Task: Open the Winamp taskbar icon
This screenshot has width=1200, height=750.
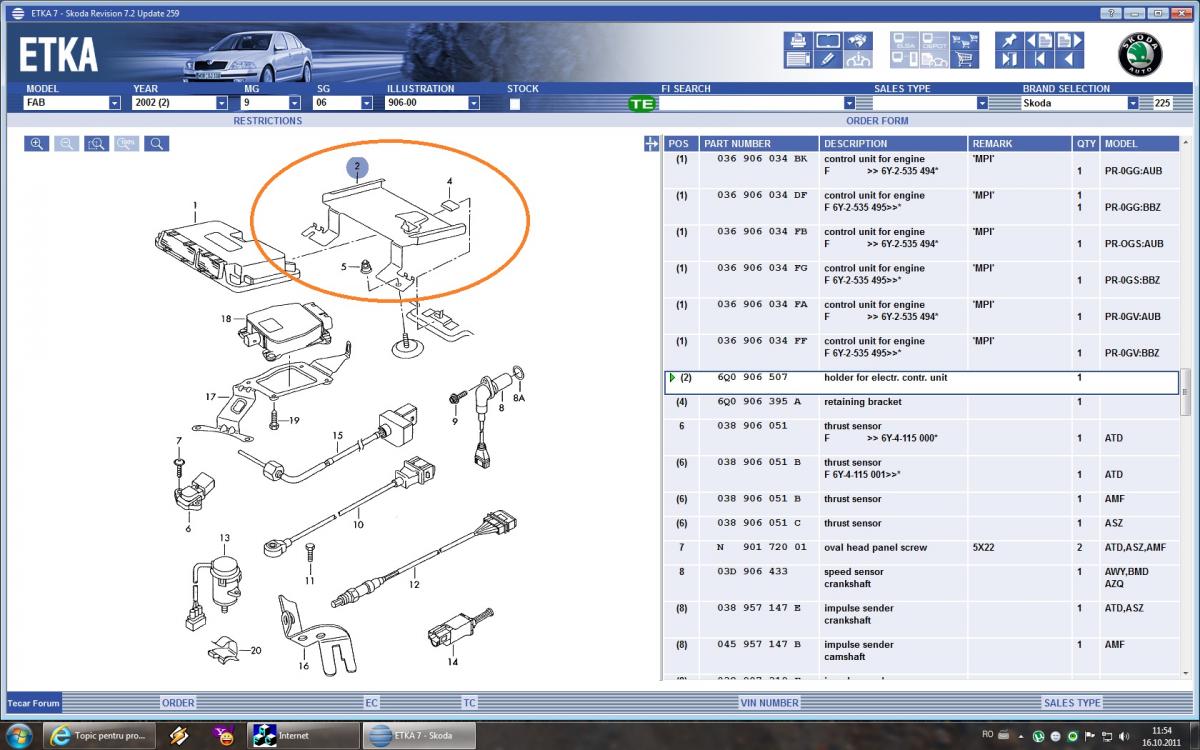Action: click(x=179, y=736)
